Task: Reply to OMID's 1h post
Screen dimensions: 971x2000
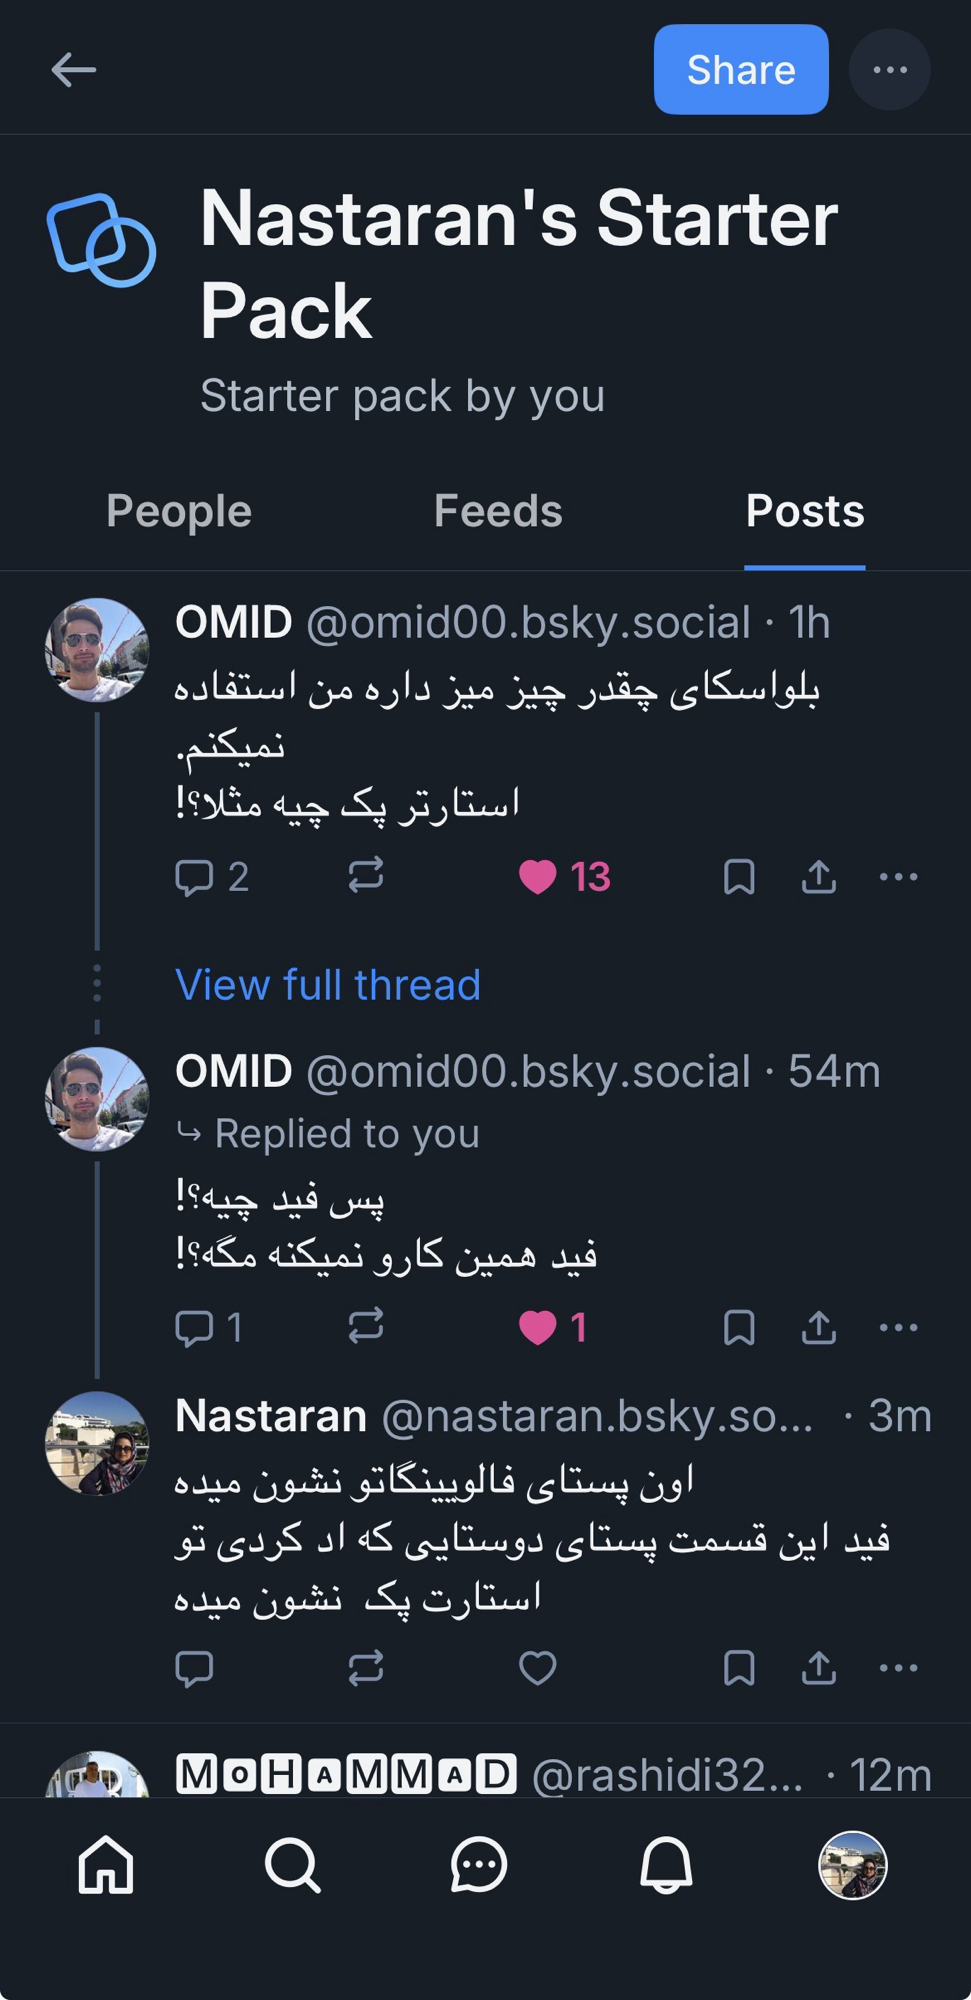Action: click(194, 877)
